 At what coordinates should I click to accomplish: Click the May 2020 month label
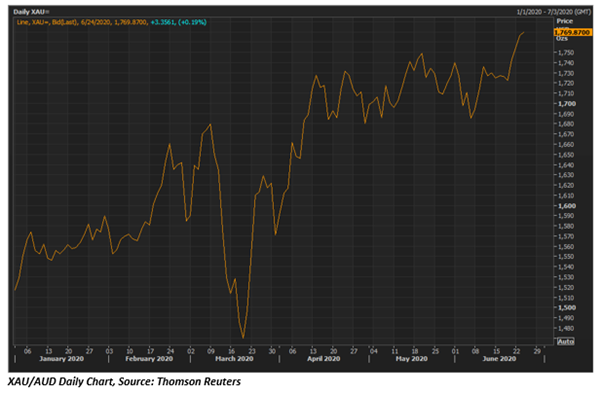pos(412,359)
